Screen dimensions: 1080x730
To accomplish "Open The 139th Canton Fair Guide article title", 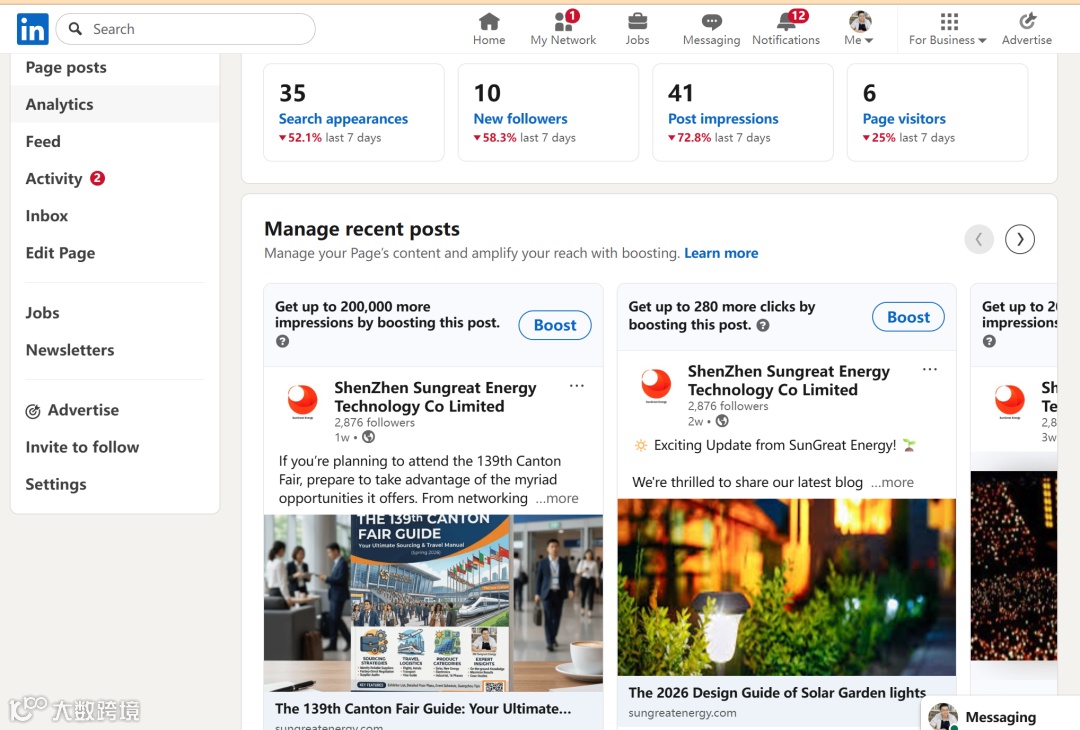I will [x=423, y=709].
